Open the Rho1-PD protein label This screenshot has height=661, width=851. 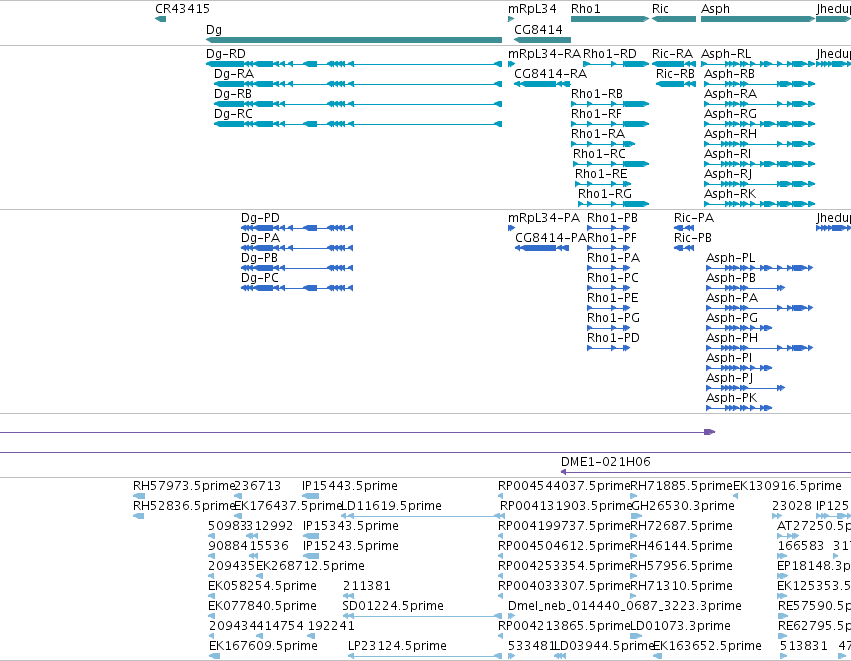point(614,339)
